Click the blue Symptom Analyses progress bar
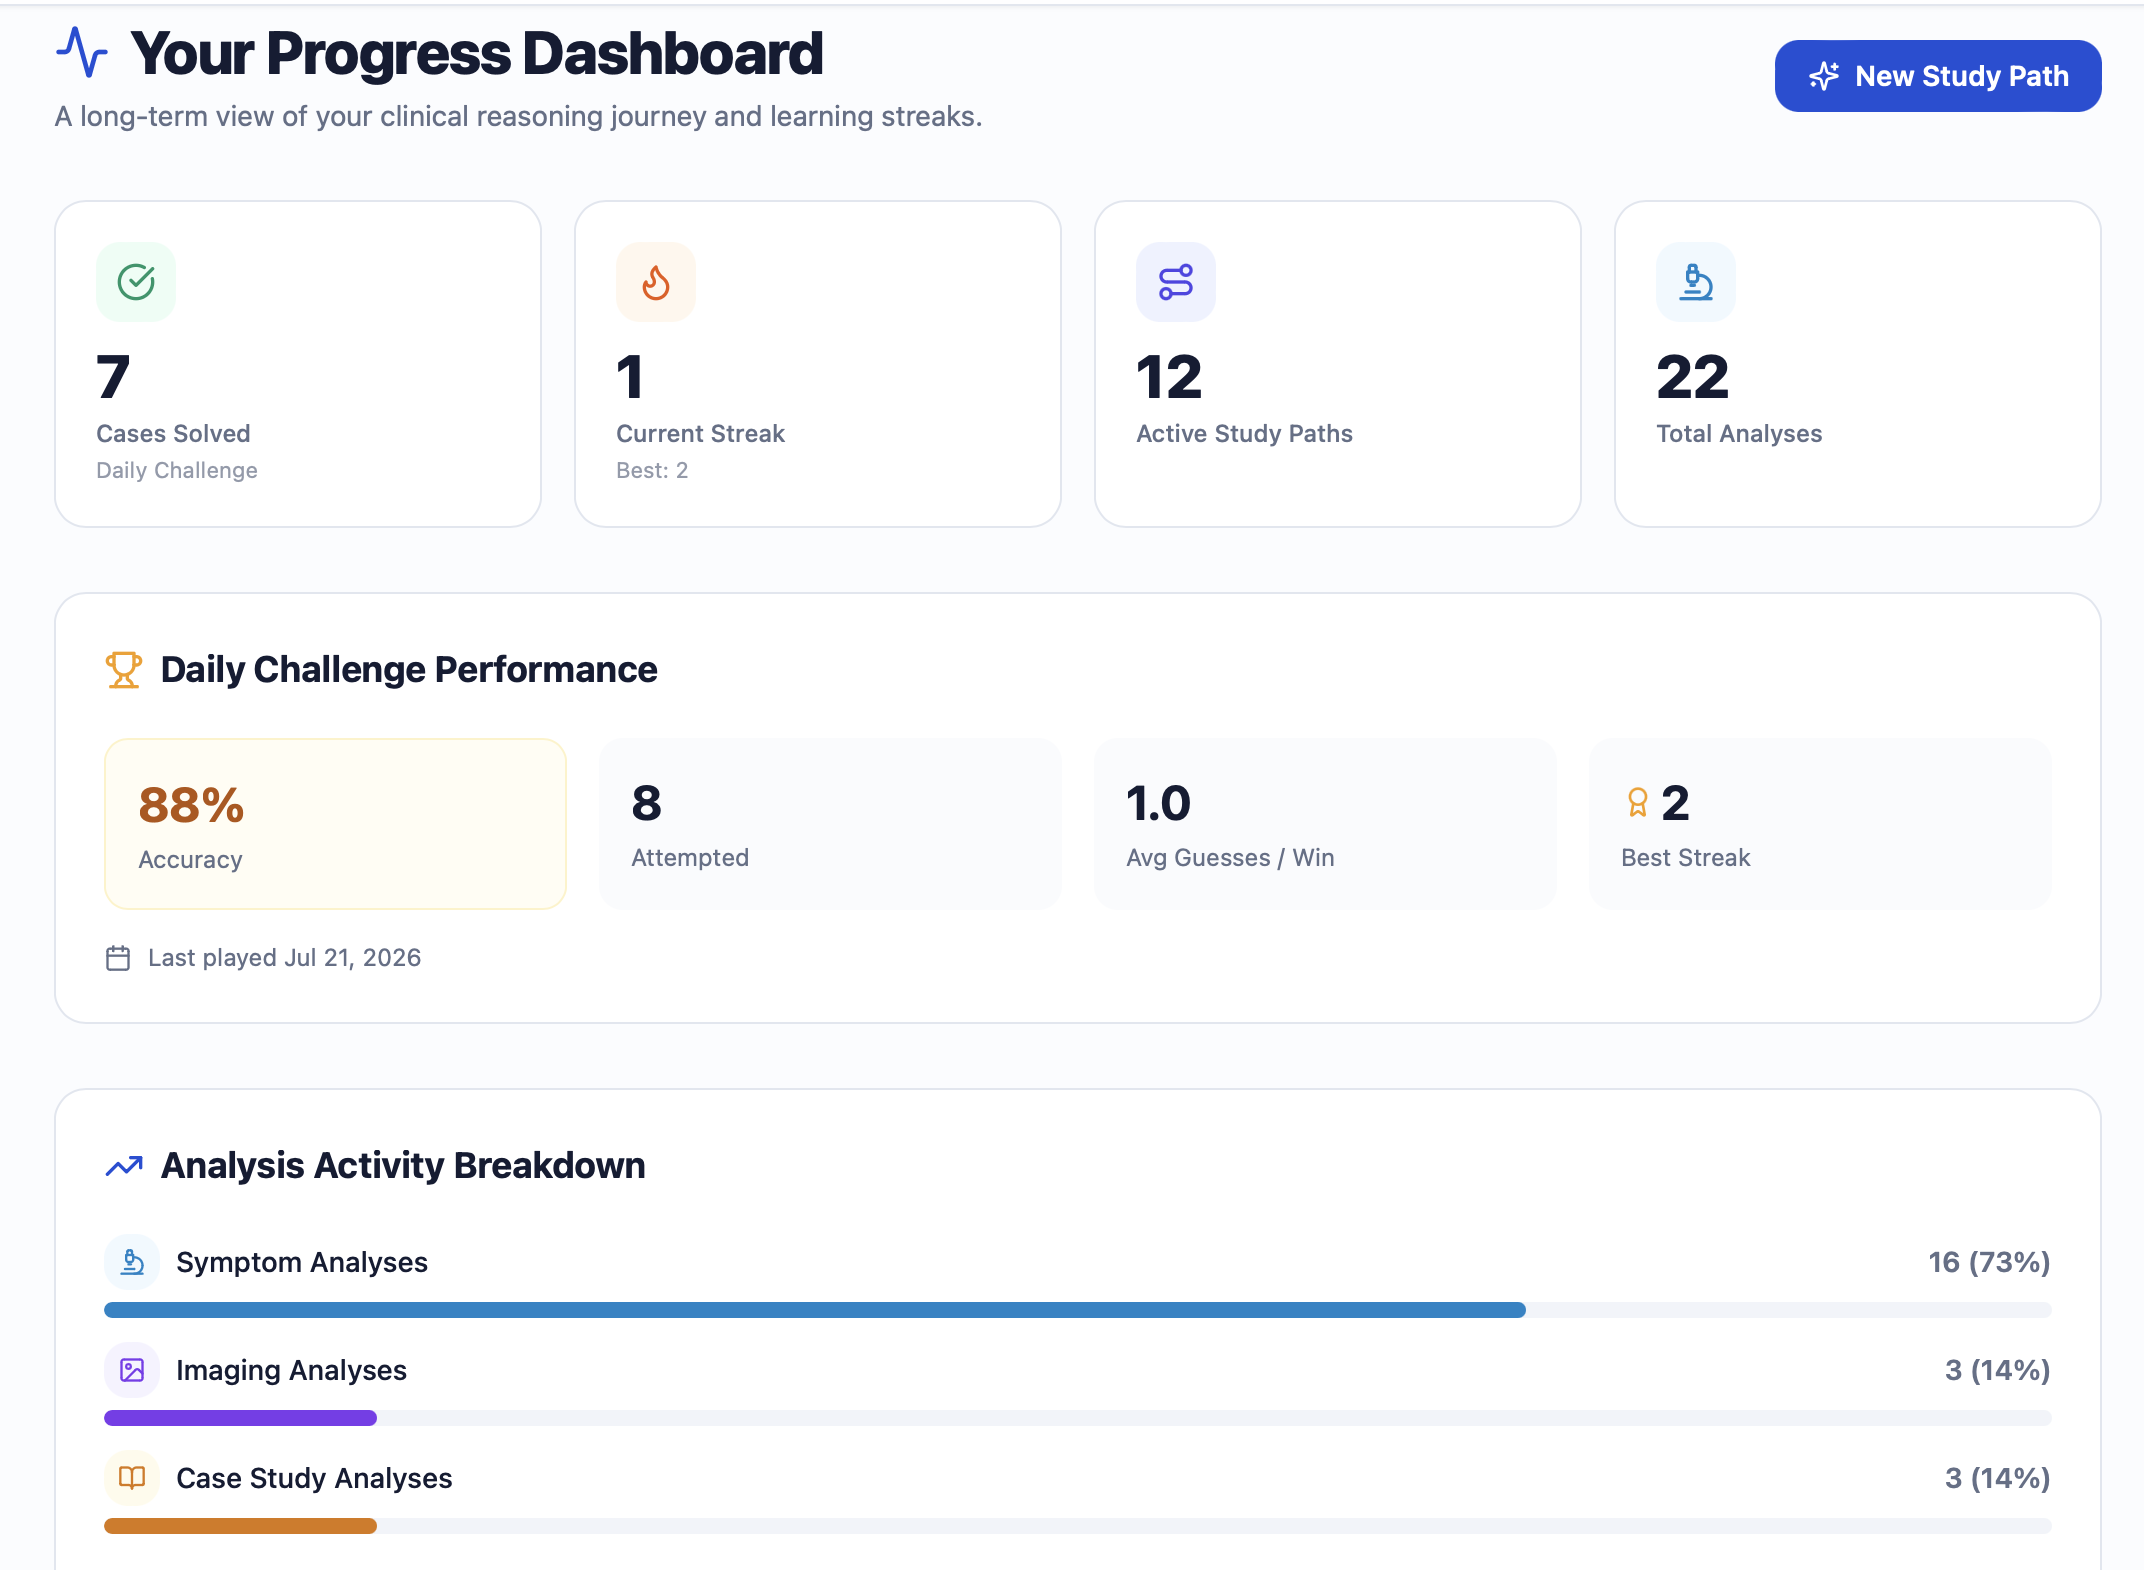This screenshot has width=2144, height=1570. (x=815, y=1310)
